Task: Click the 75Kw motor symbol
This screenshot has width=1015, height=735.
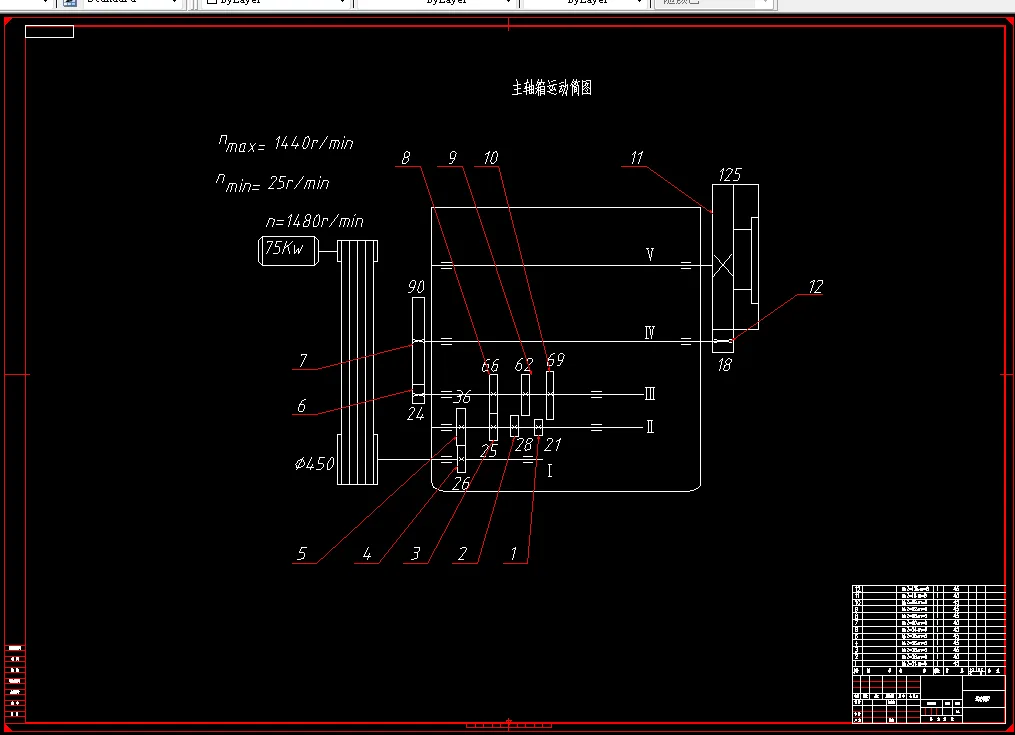Action: click(x=288, y=251)
